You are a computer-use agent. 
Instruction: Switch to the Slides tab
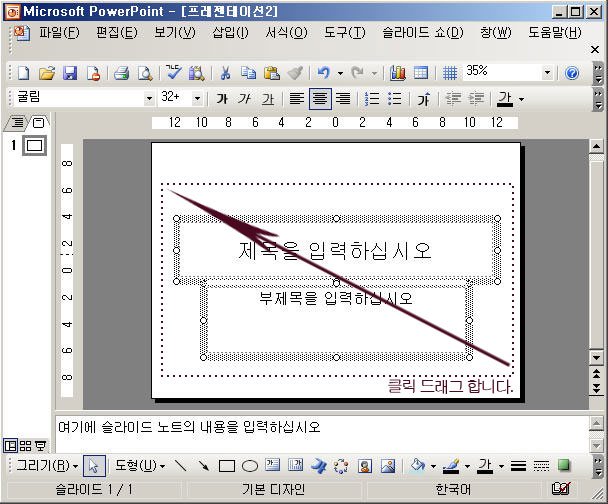38,123
